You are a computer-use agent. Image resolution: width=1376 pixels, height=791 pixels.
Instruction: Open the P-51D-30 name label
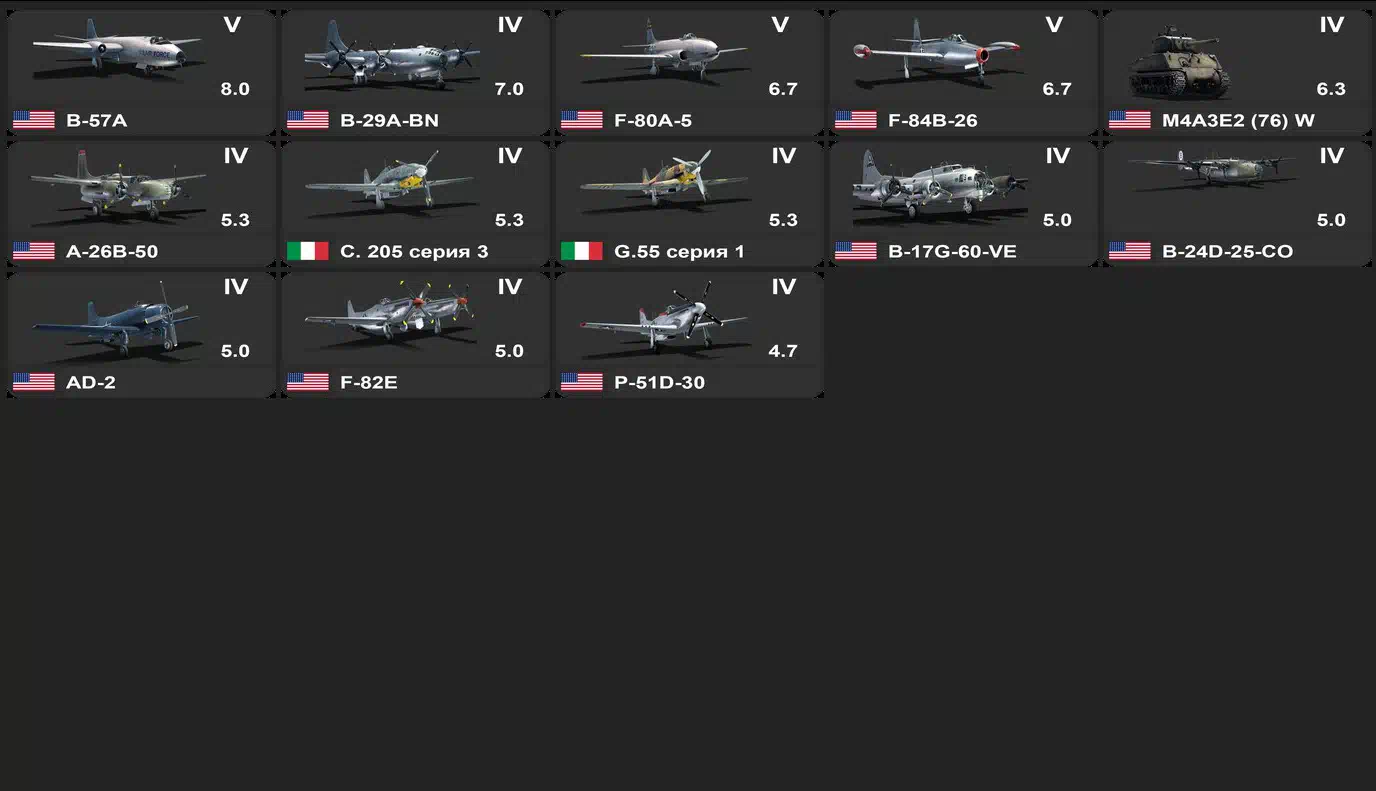pos(659,382)
